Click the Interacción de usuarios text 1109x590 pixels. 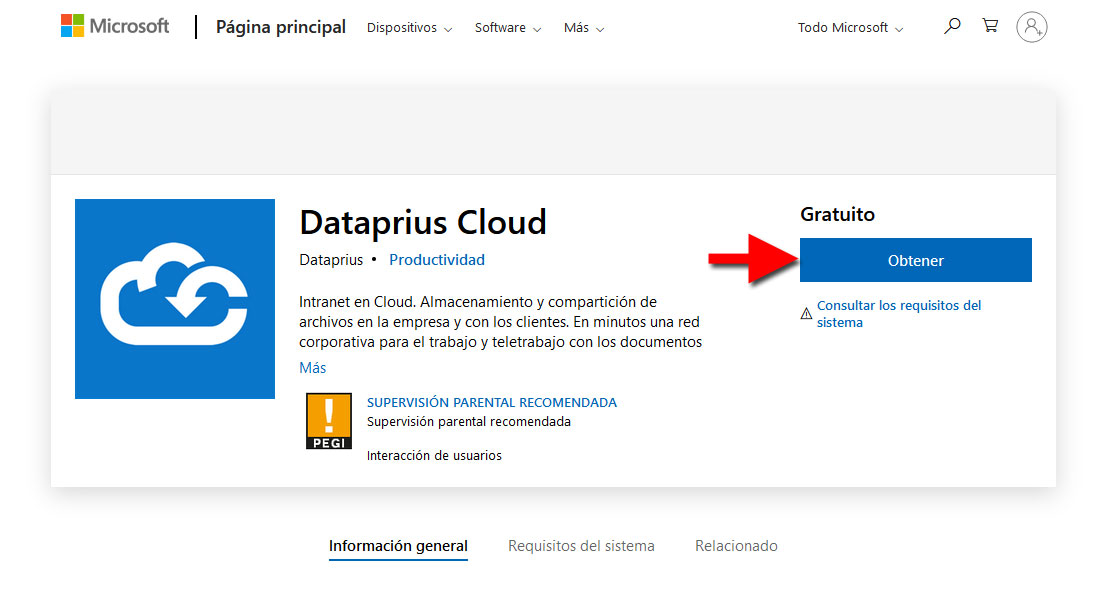(x=434, y=456)
